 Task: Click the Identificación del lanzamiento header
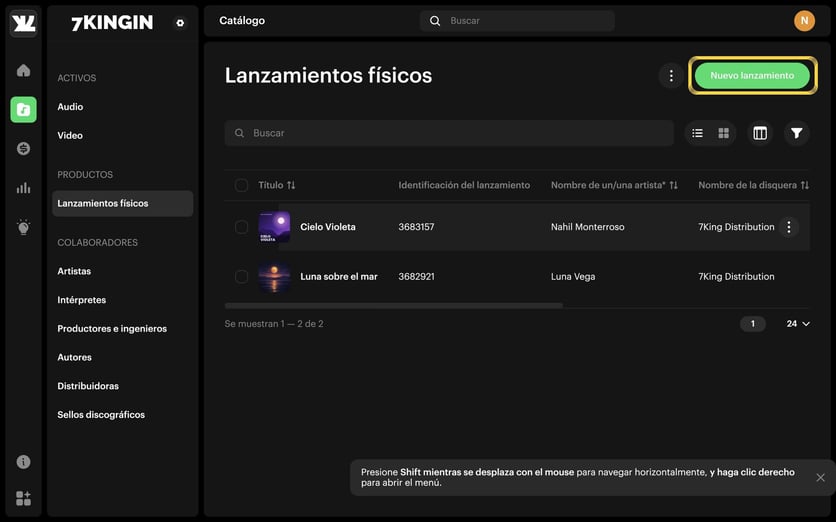coord(464,185)
